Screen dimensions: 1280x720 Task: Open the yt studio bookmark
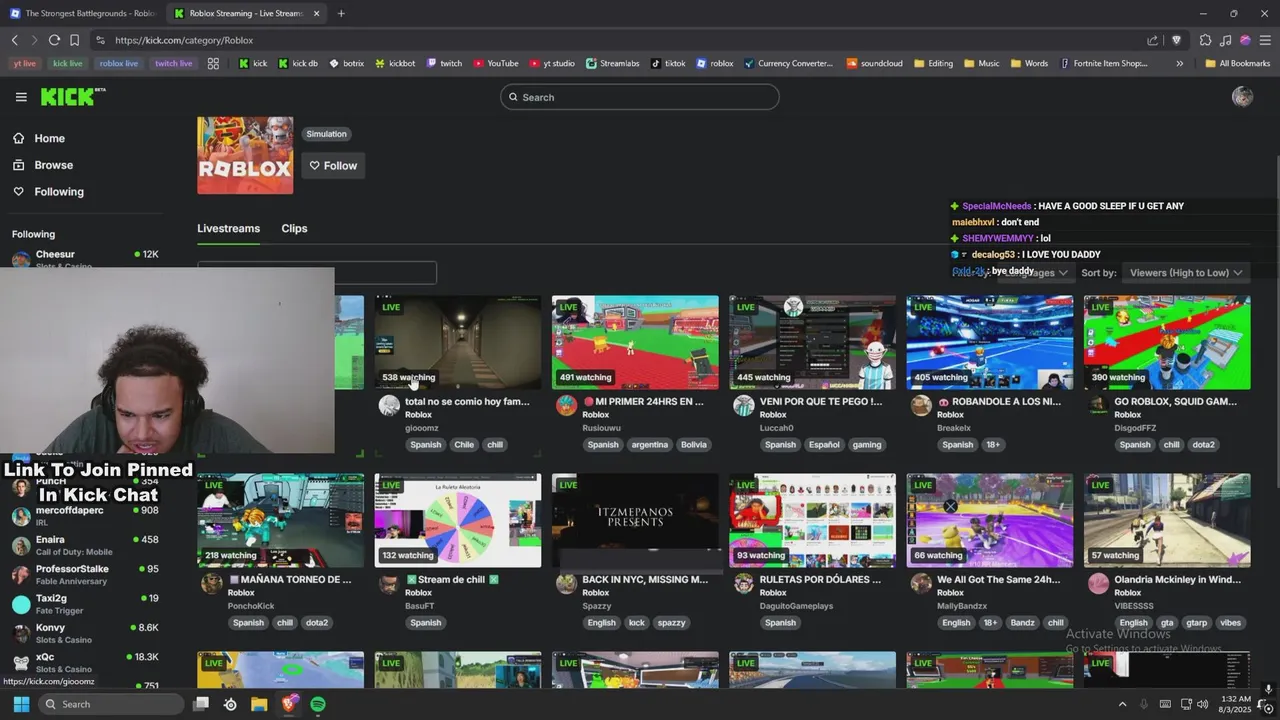tap(552, 63)
